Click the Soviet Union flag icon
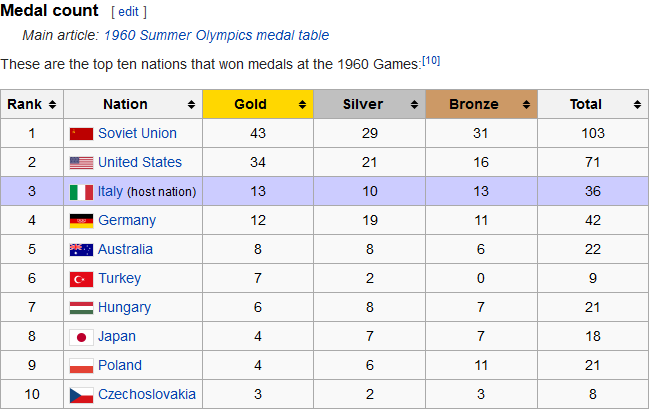The image size is (649, 409). pos(81,134)
